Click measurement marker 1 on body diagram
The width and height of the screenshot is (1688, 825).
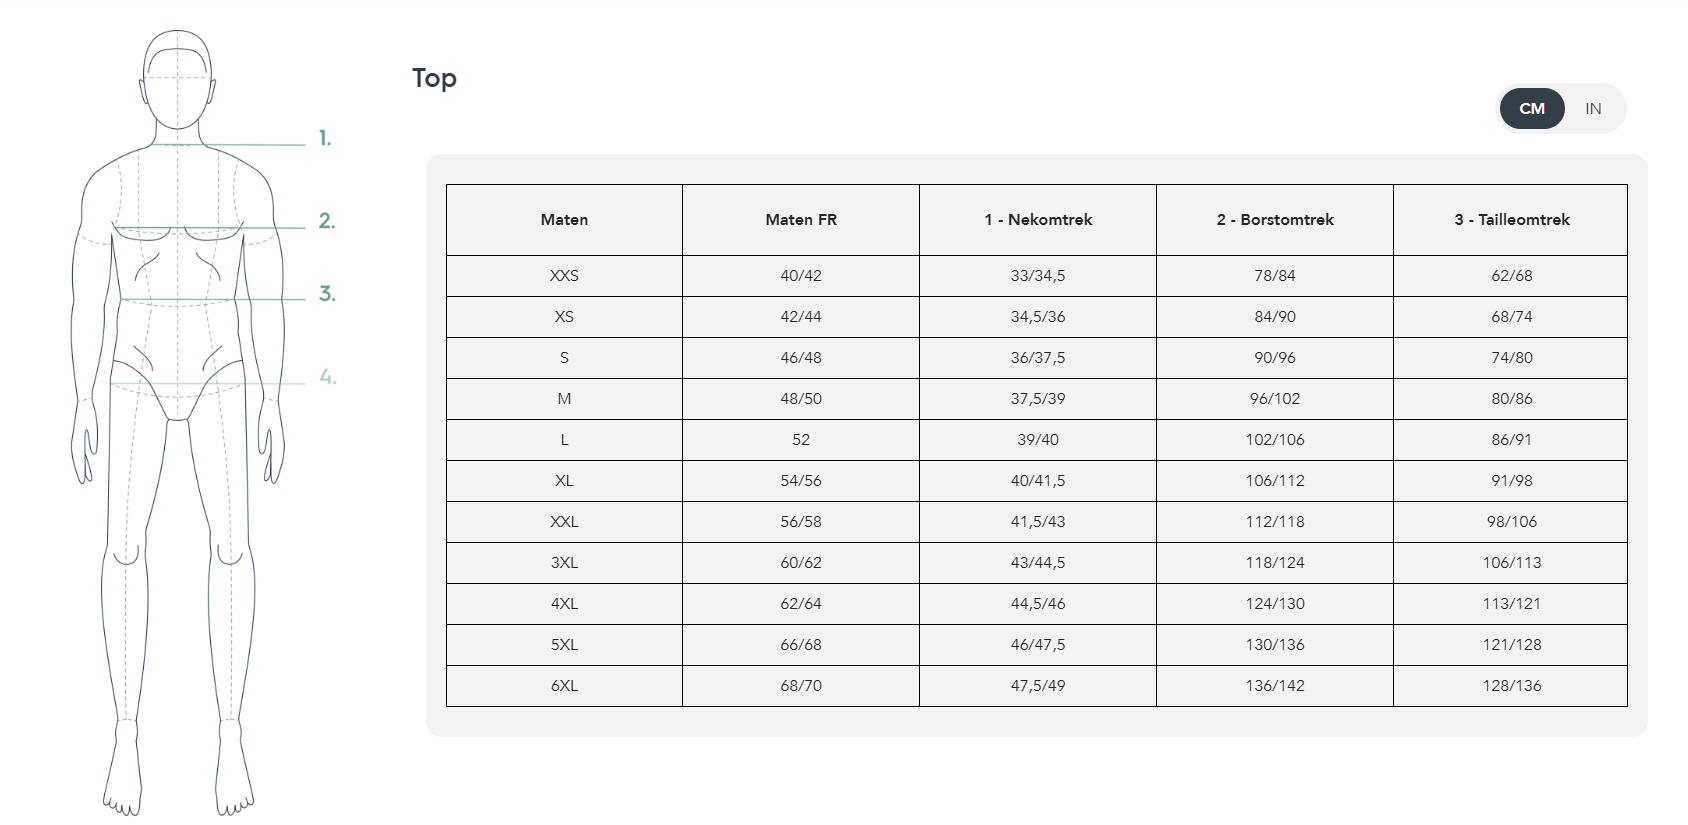click(x=325, y=138)
